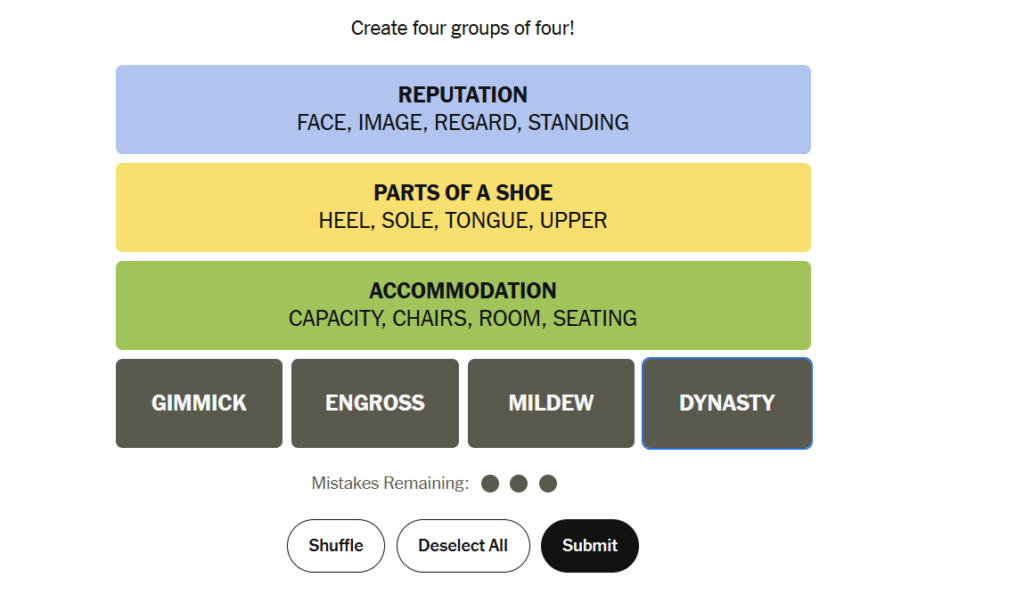Select the MILDEW word tile

(551, 403)
